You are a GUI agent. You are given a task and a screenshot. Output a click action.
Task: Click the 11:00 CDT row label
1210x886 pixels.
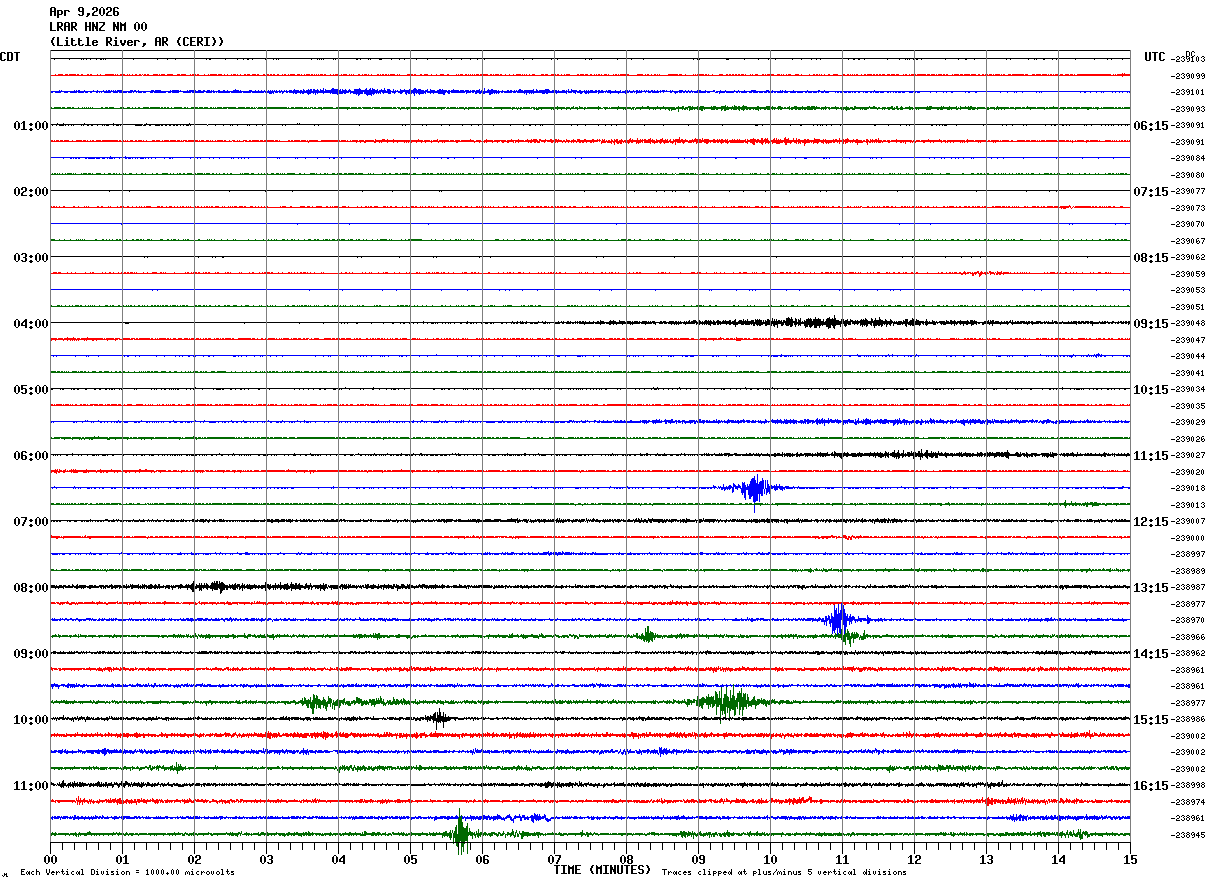pyautogui.click(x=31, y=786)
